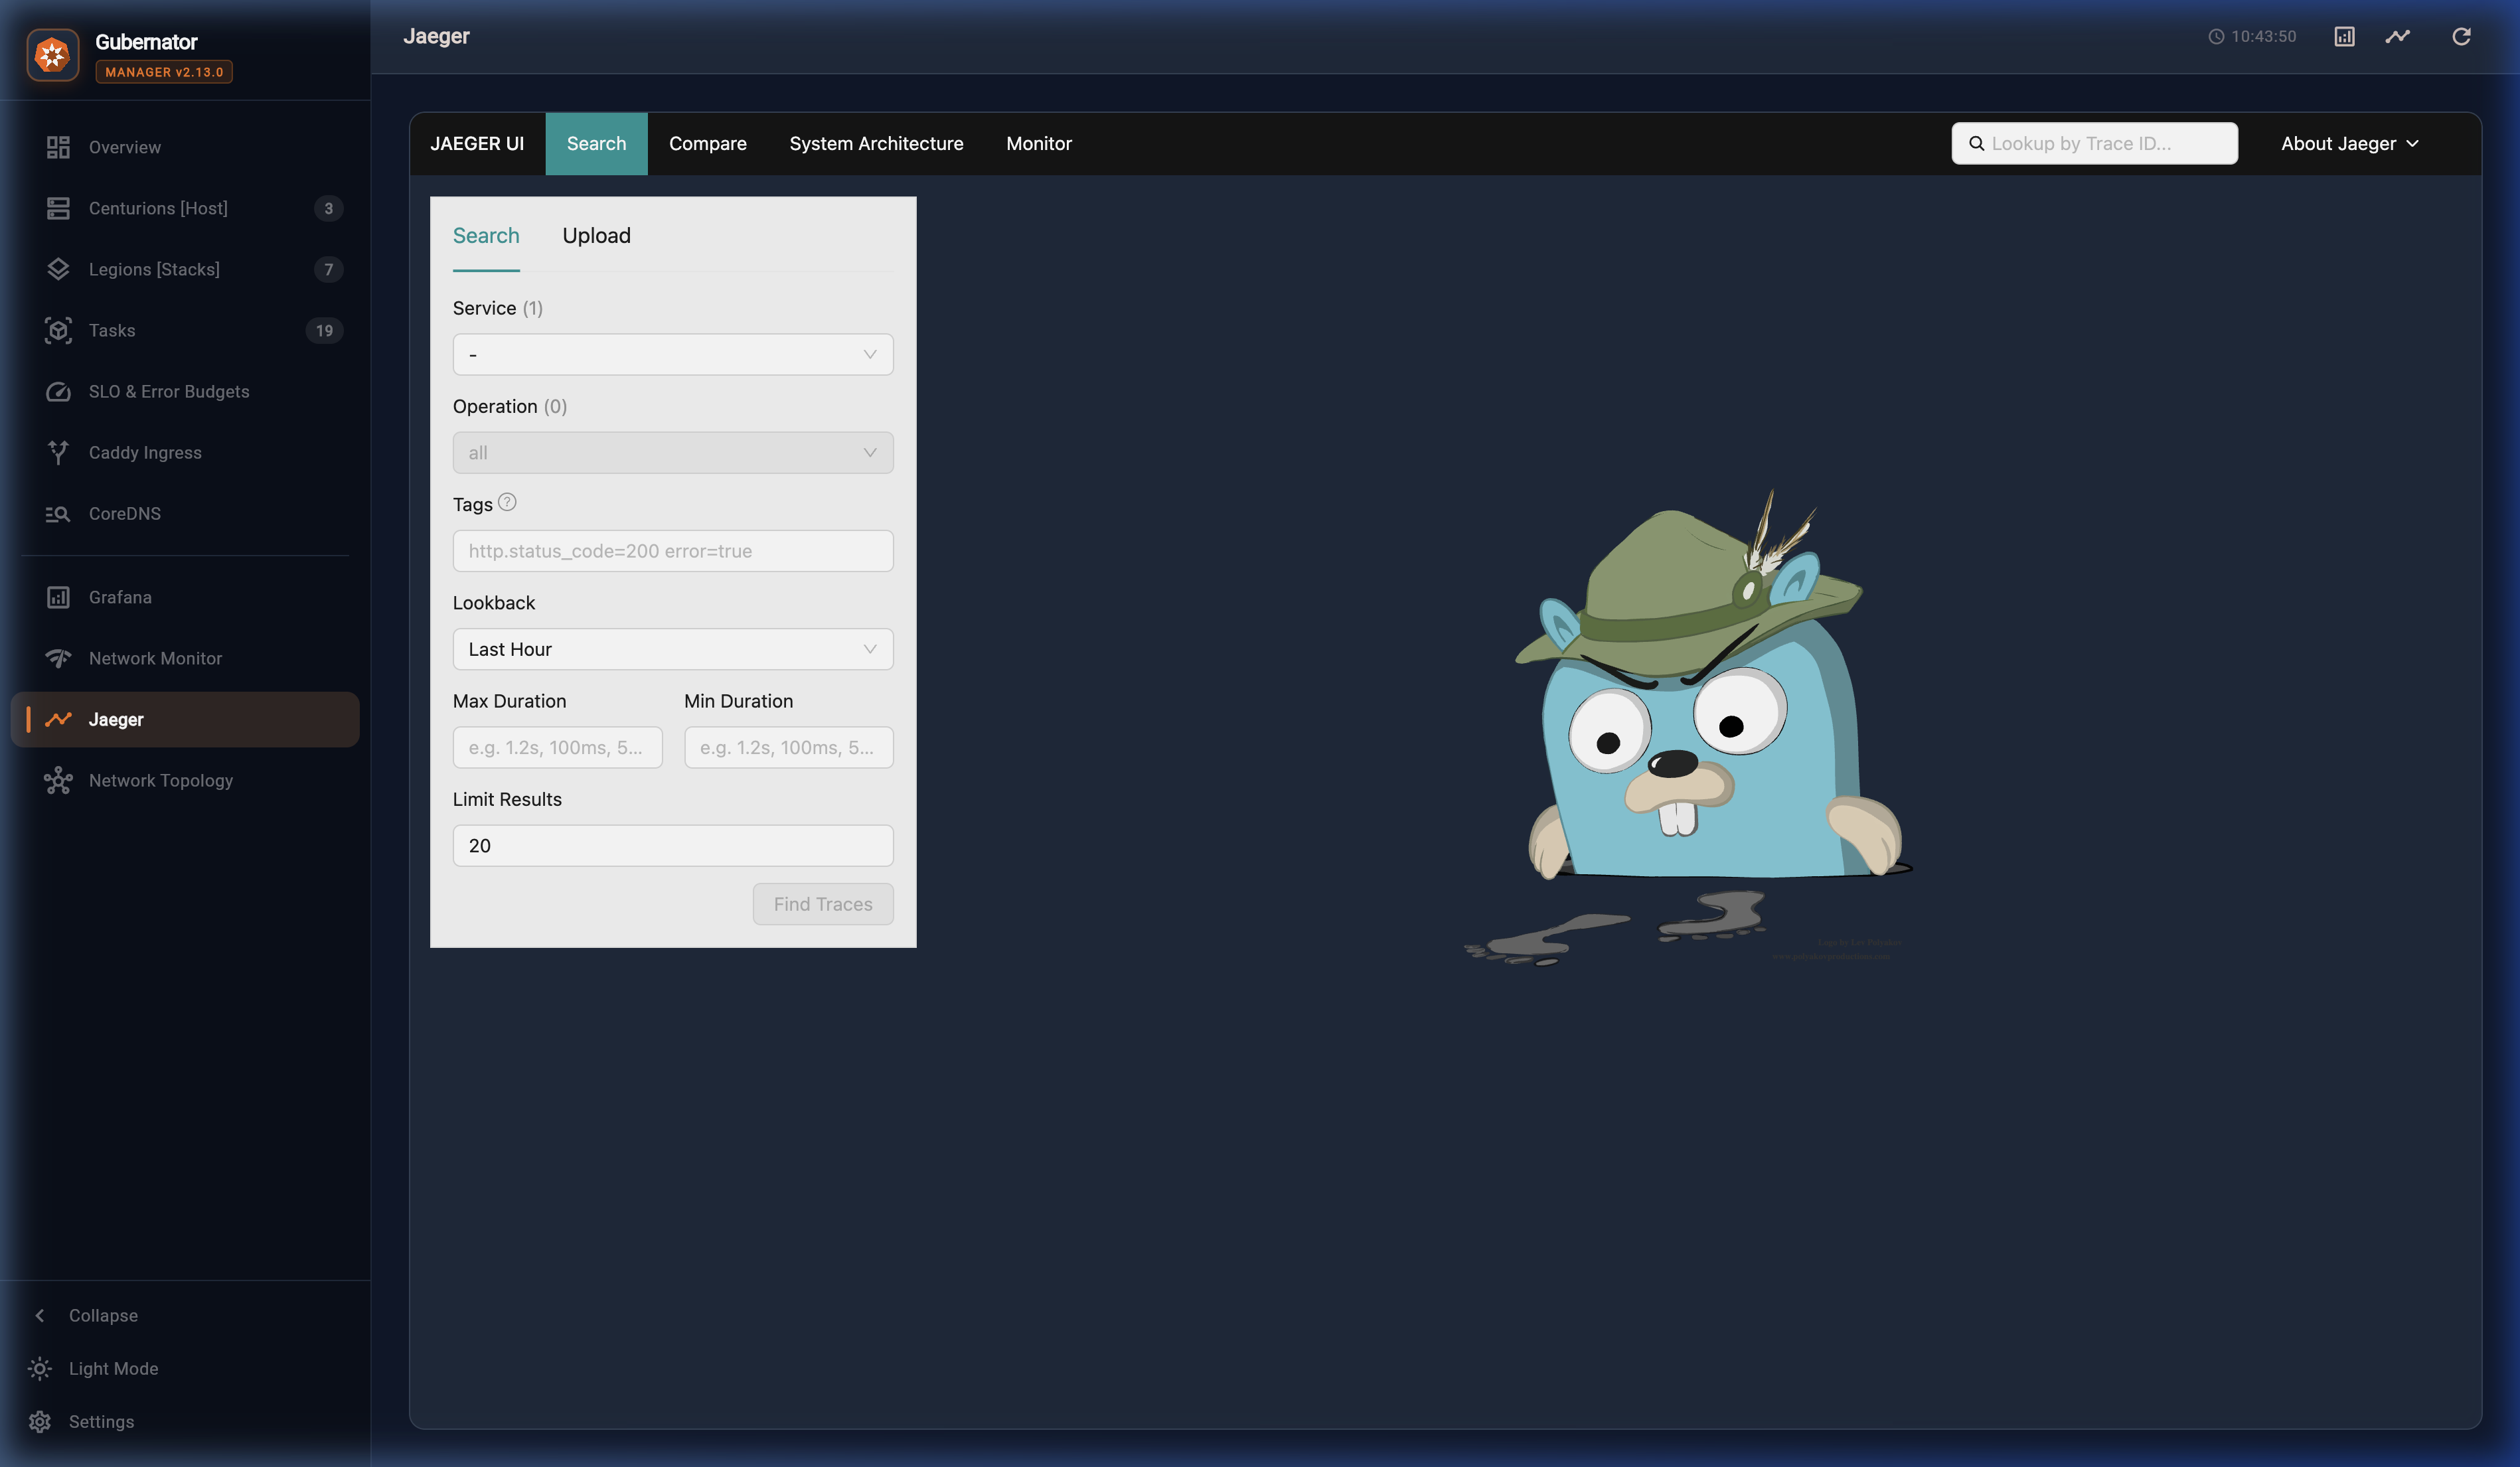
Task: Open Network Monitor page
Action: click(x=185, y=658)
